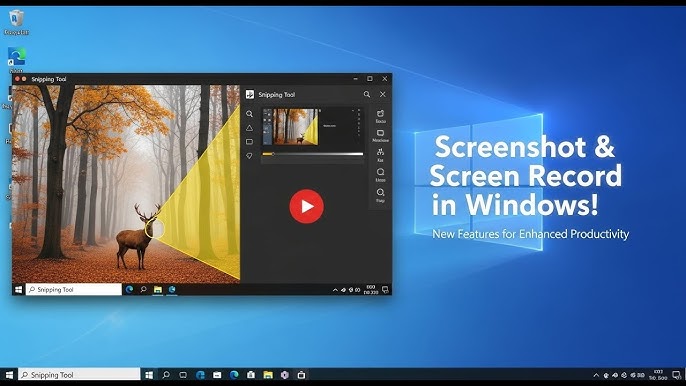Click the clock in the inner window taskbar
This screenshot has width=686, height=386.
(x=371, y=289)
